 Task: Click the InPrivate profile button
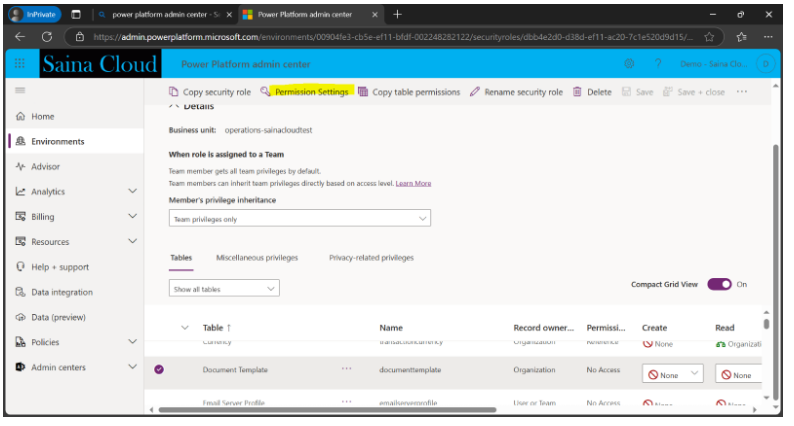point(34,14)
